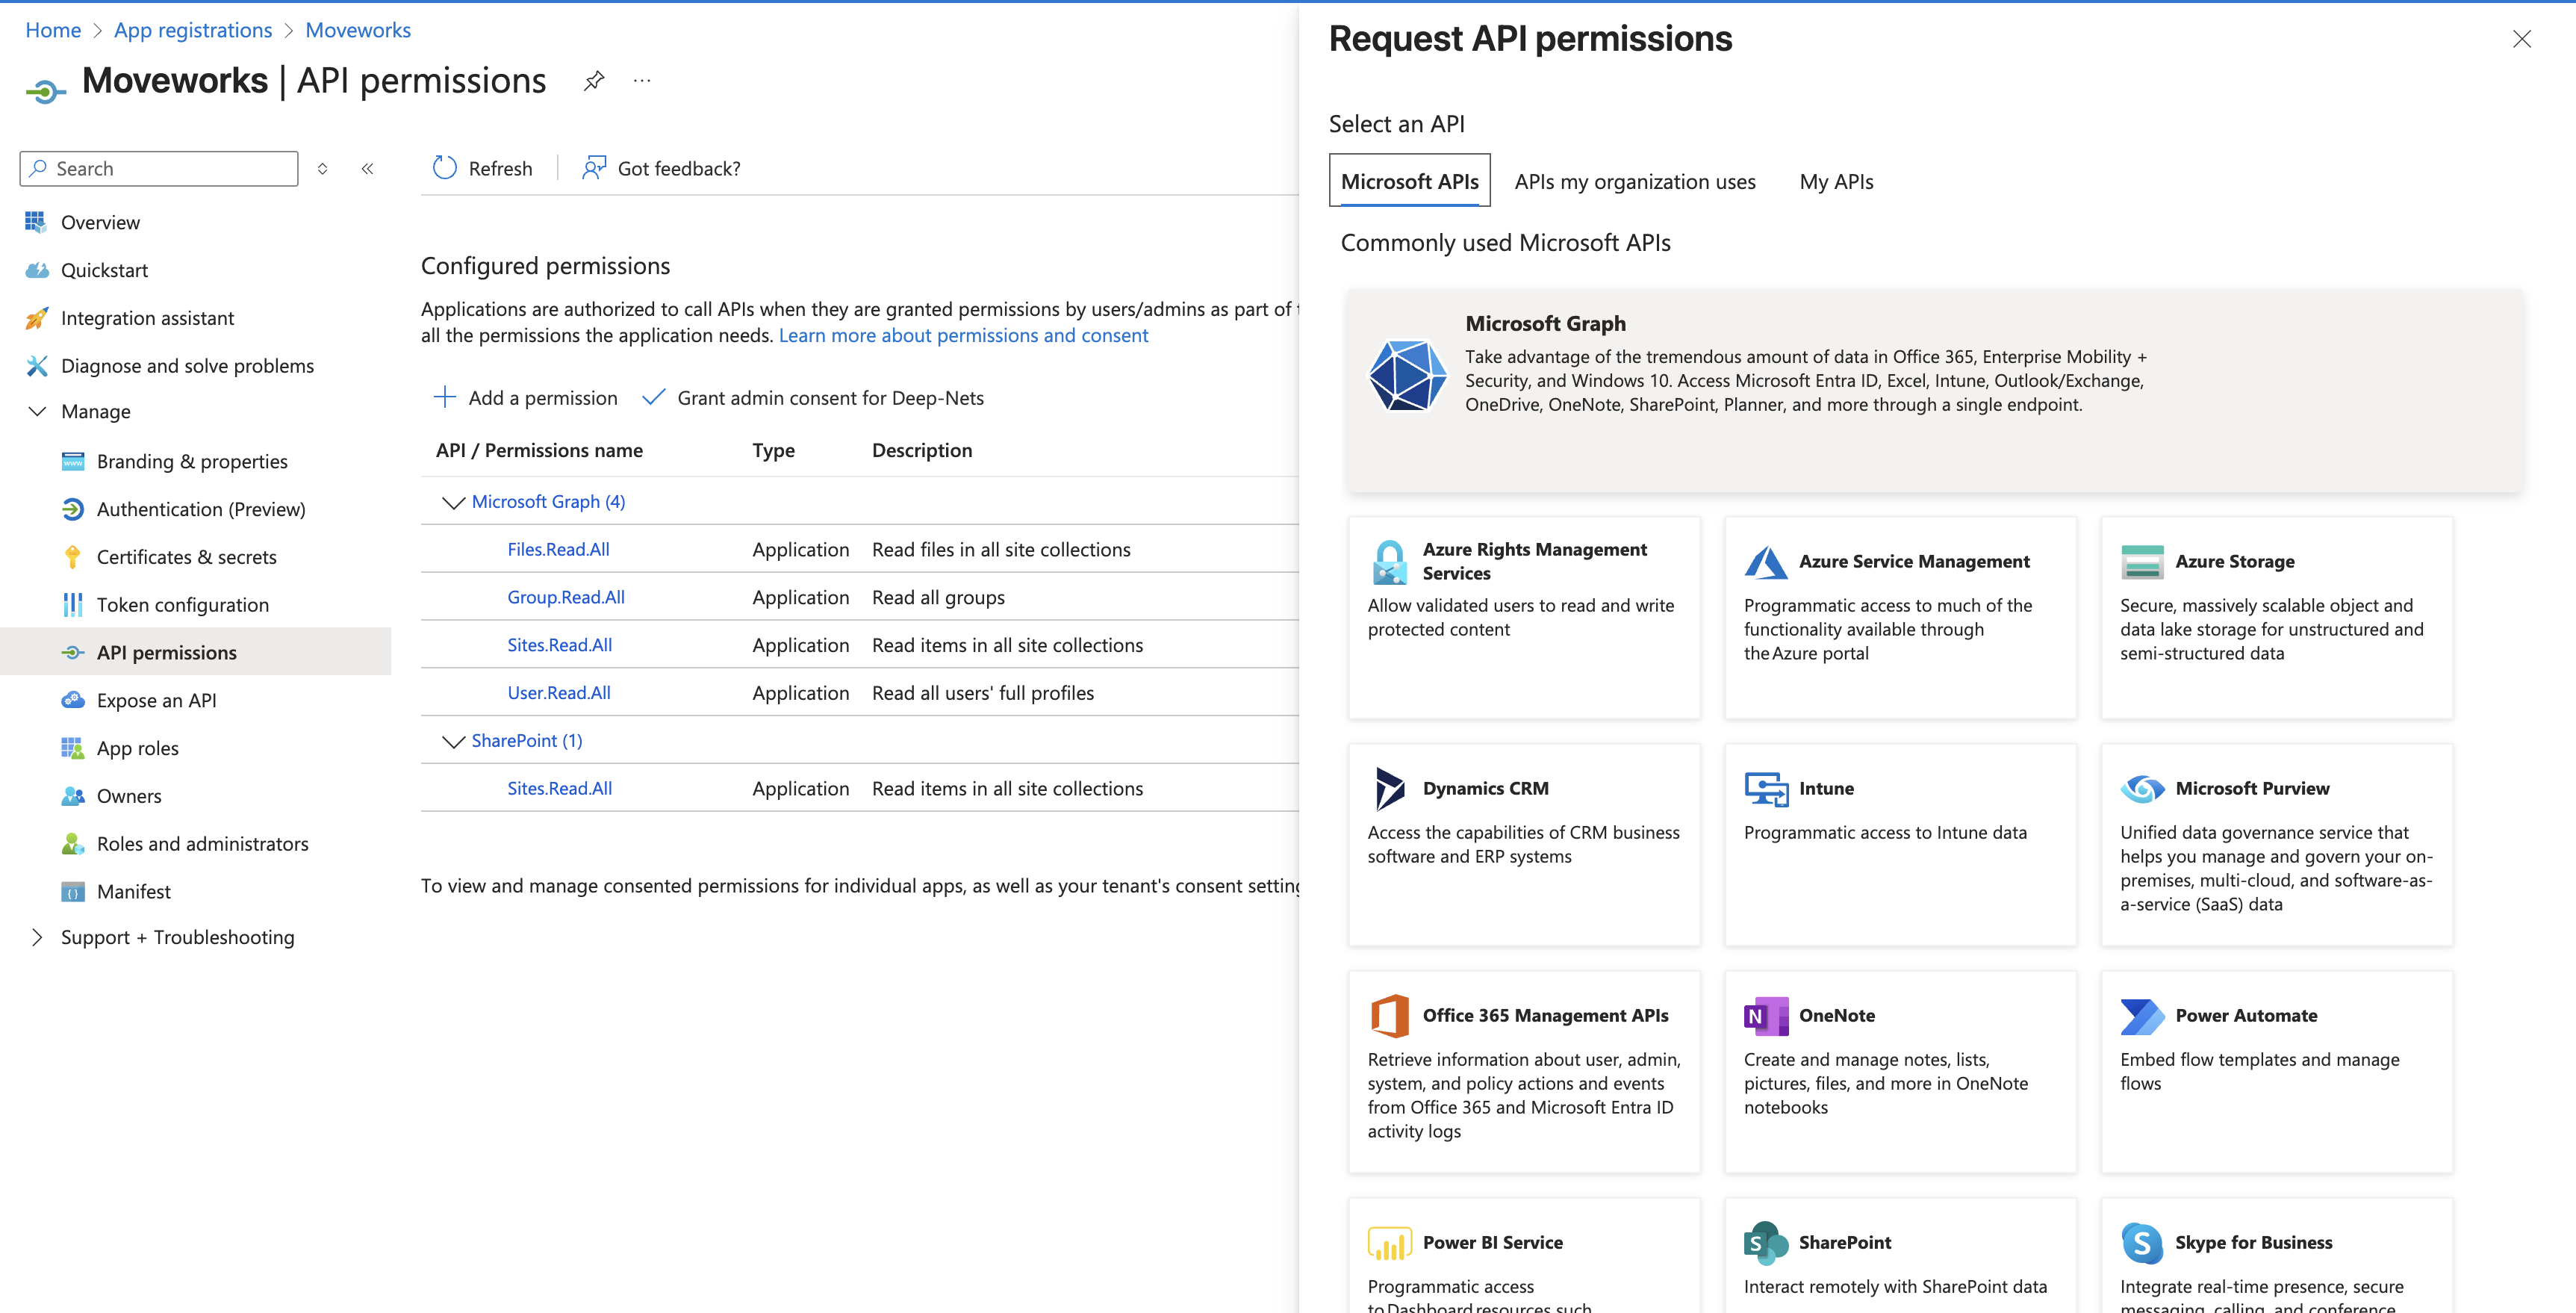Viewport: 2576px width, 1313px height.
Task: Open Learn more about permissions and consent link
Action: click(963, 336)
